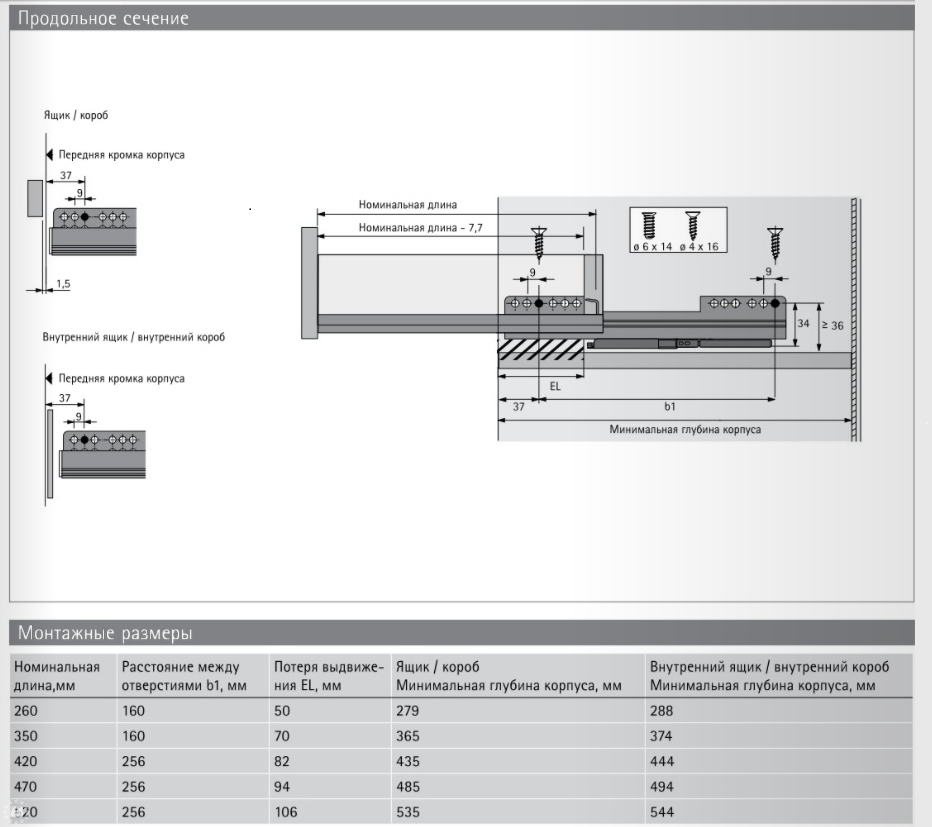Select the "Монтажные размеры" section heading
Image resolution: width=932 pixels, height=827 pixels.
click(105, 633)
